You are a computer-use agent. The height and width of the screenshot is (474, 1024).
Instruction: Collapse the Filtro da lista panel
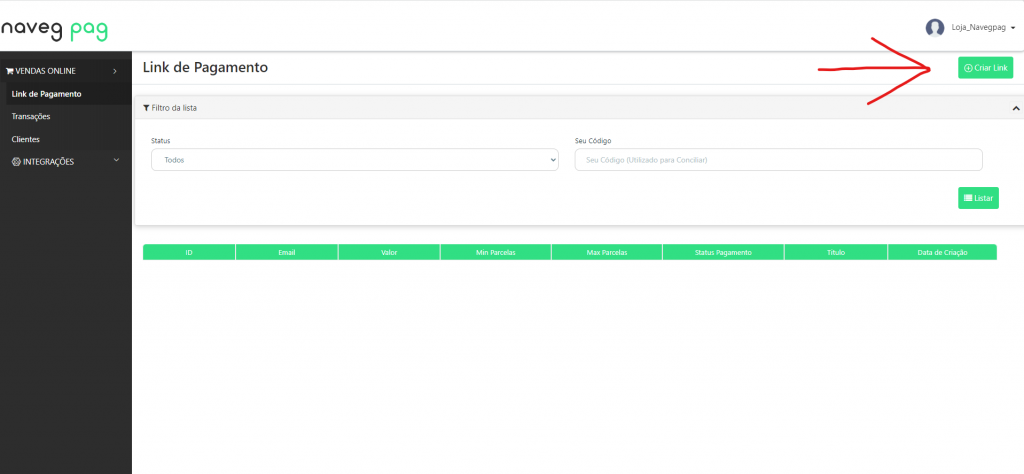1016,108
